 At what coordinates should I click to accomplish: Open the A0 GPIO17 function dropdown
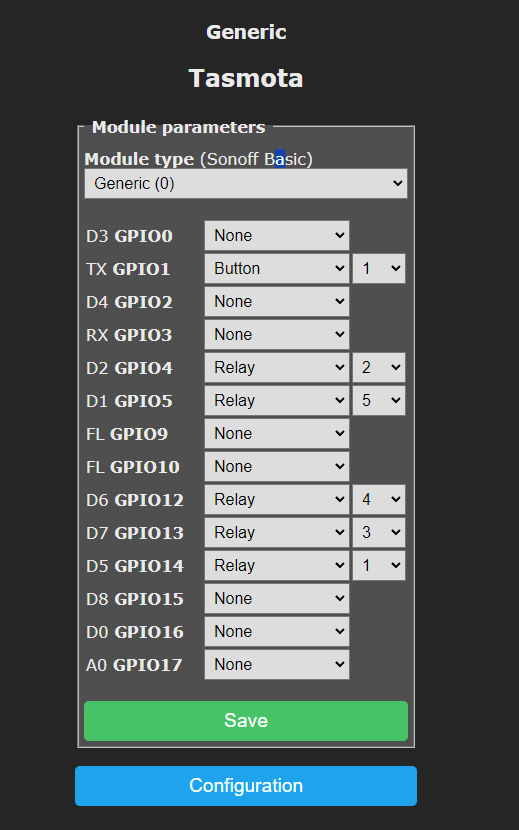tap(277, 664)
